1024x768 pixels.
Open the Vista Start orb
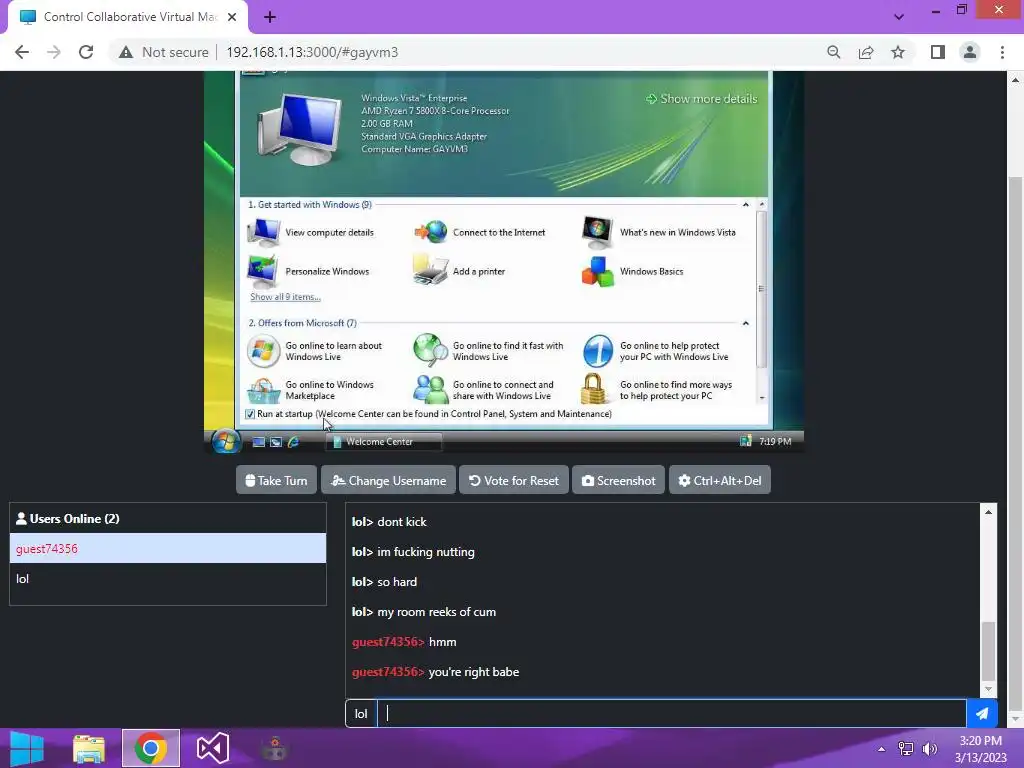click(226, 441)
